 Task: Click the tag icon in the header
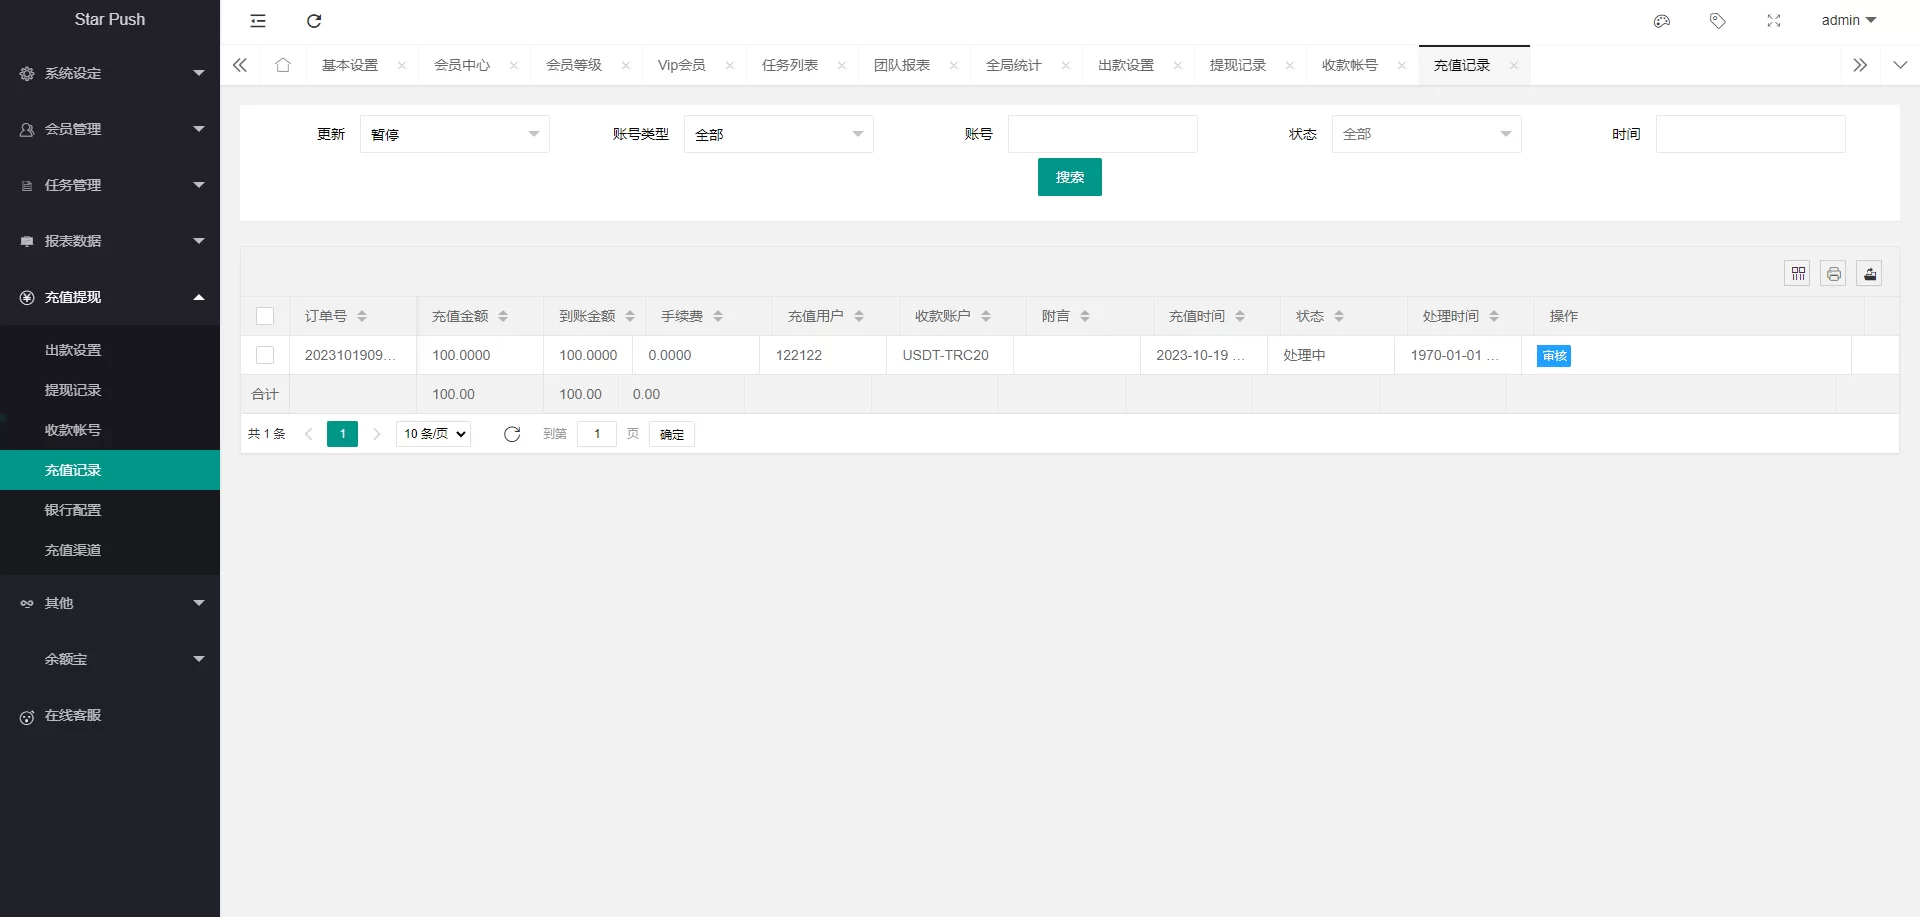[1718, 20]
